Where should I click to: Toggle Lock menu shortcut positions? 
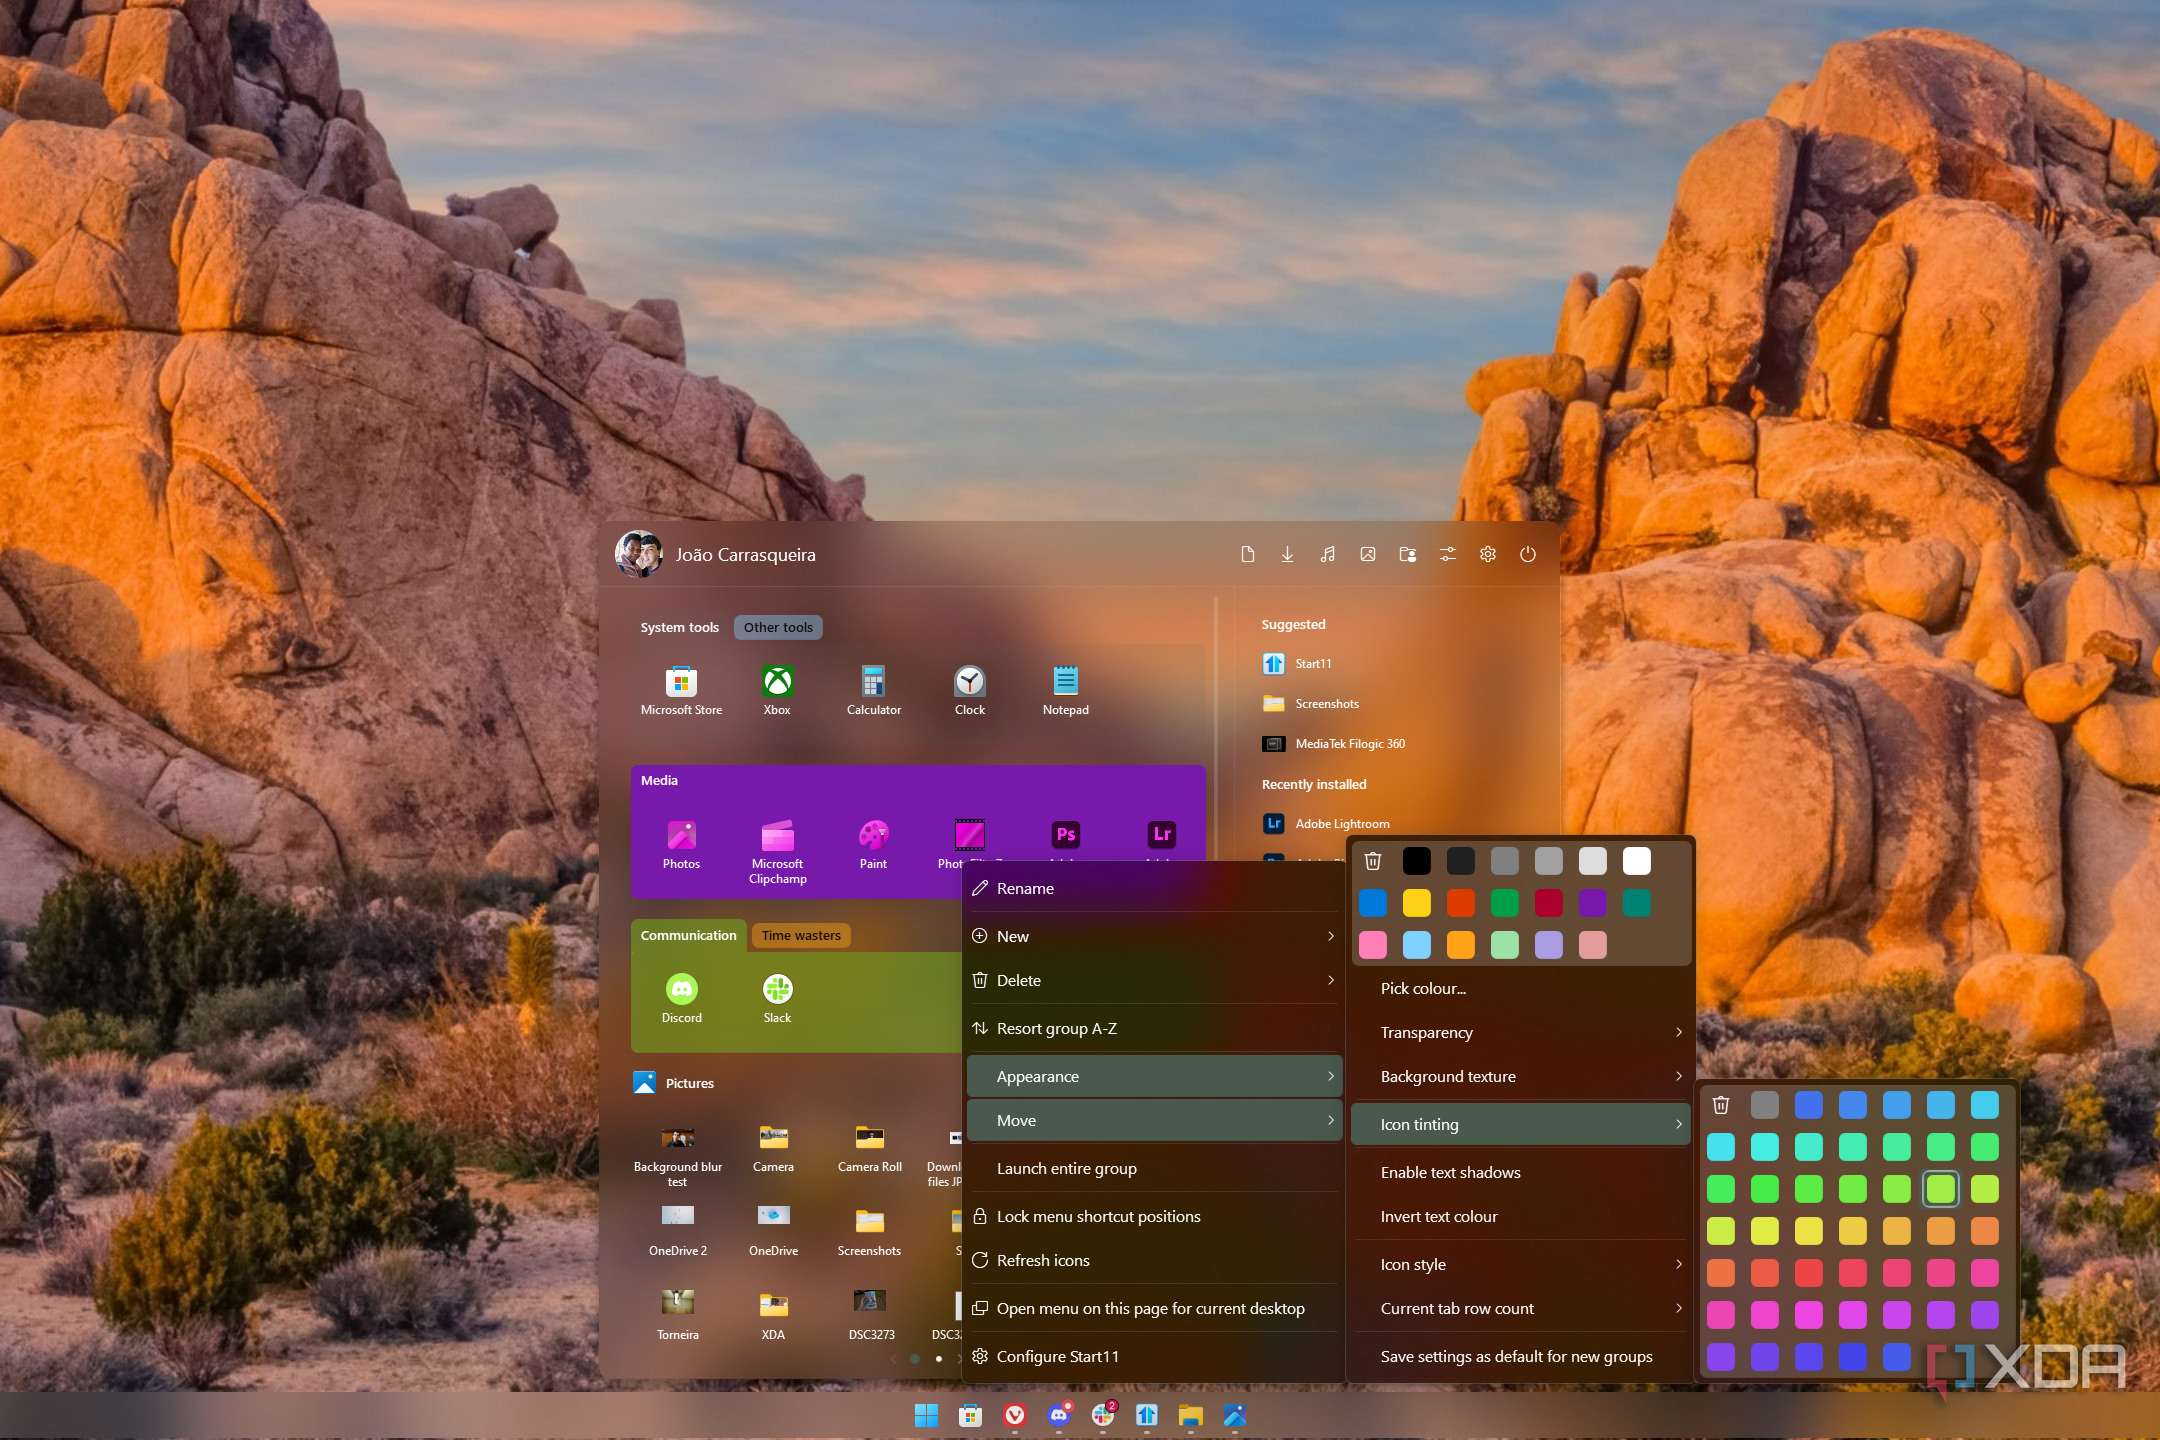pos(1154,1216)
